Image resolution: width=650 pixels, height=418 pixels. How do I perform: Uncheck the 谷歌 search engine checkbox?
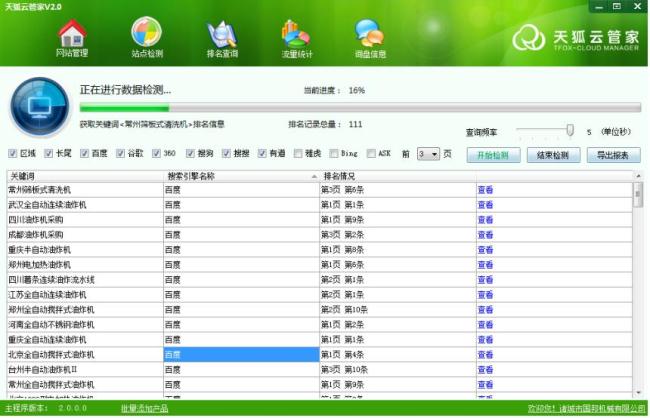coord(120,153)
